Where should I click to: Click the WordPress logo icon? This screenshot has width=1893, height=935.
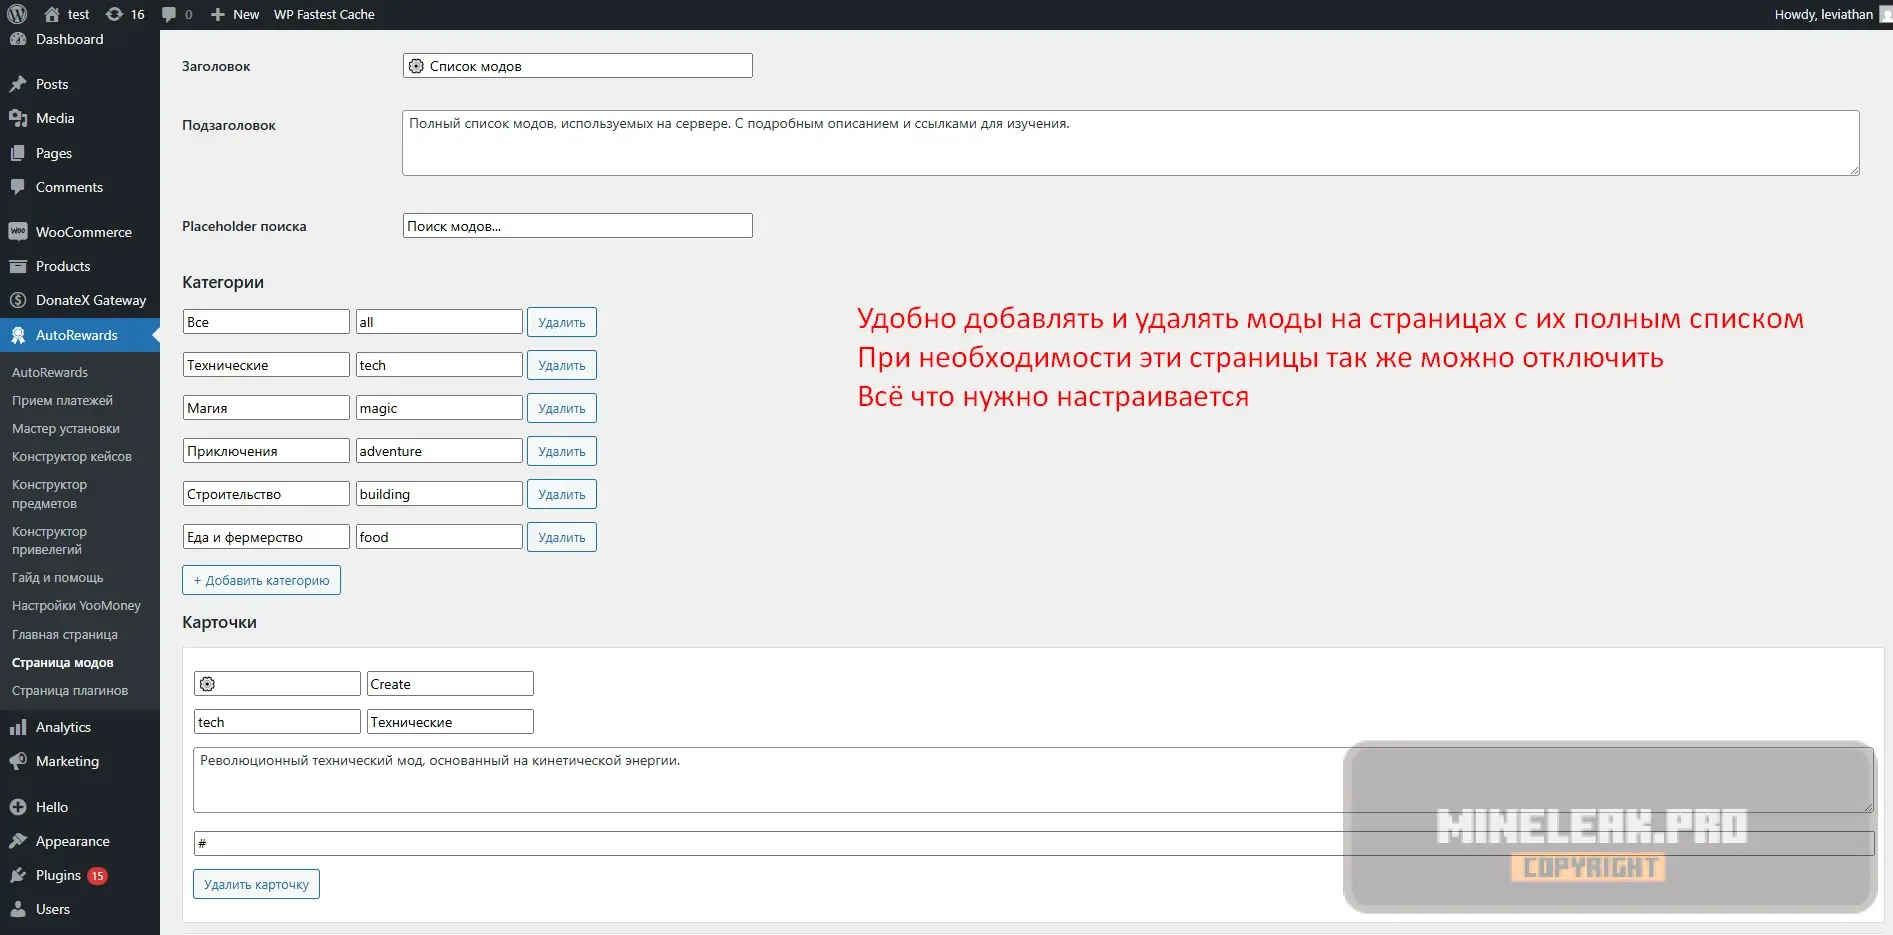(x=17, y=14)
